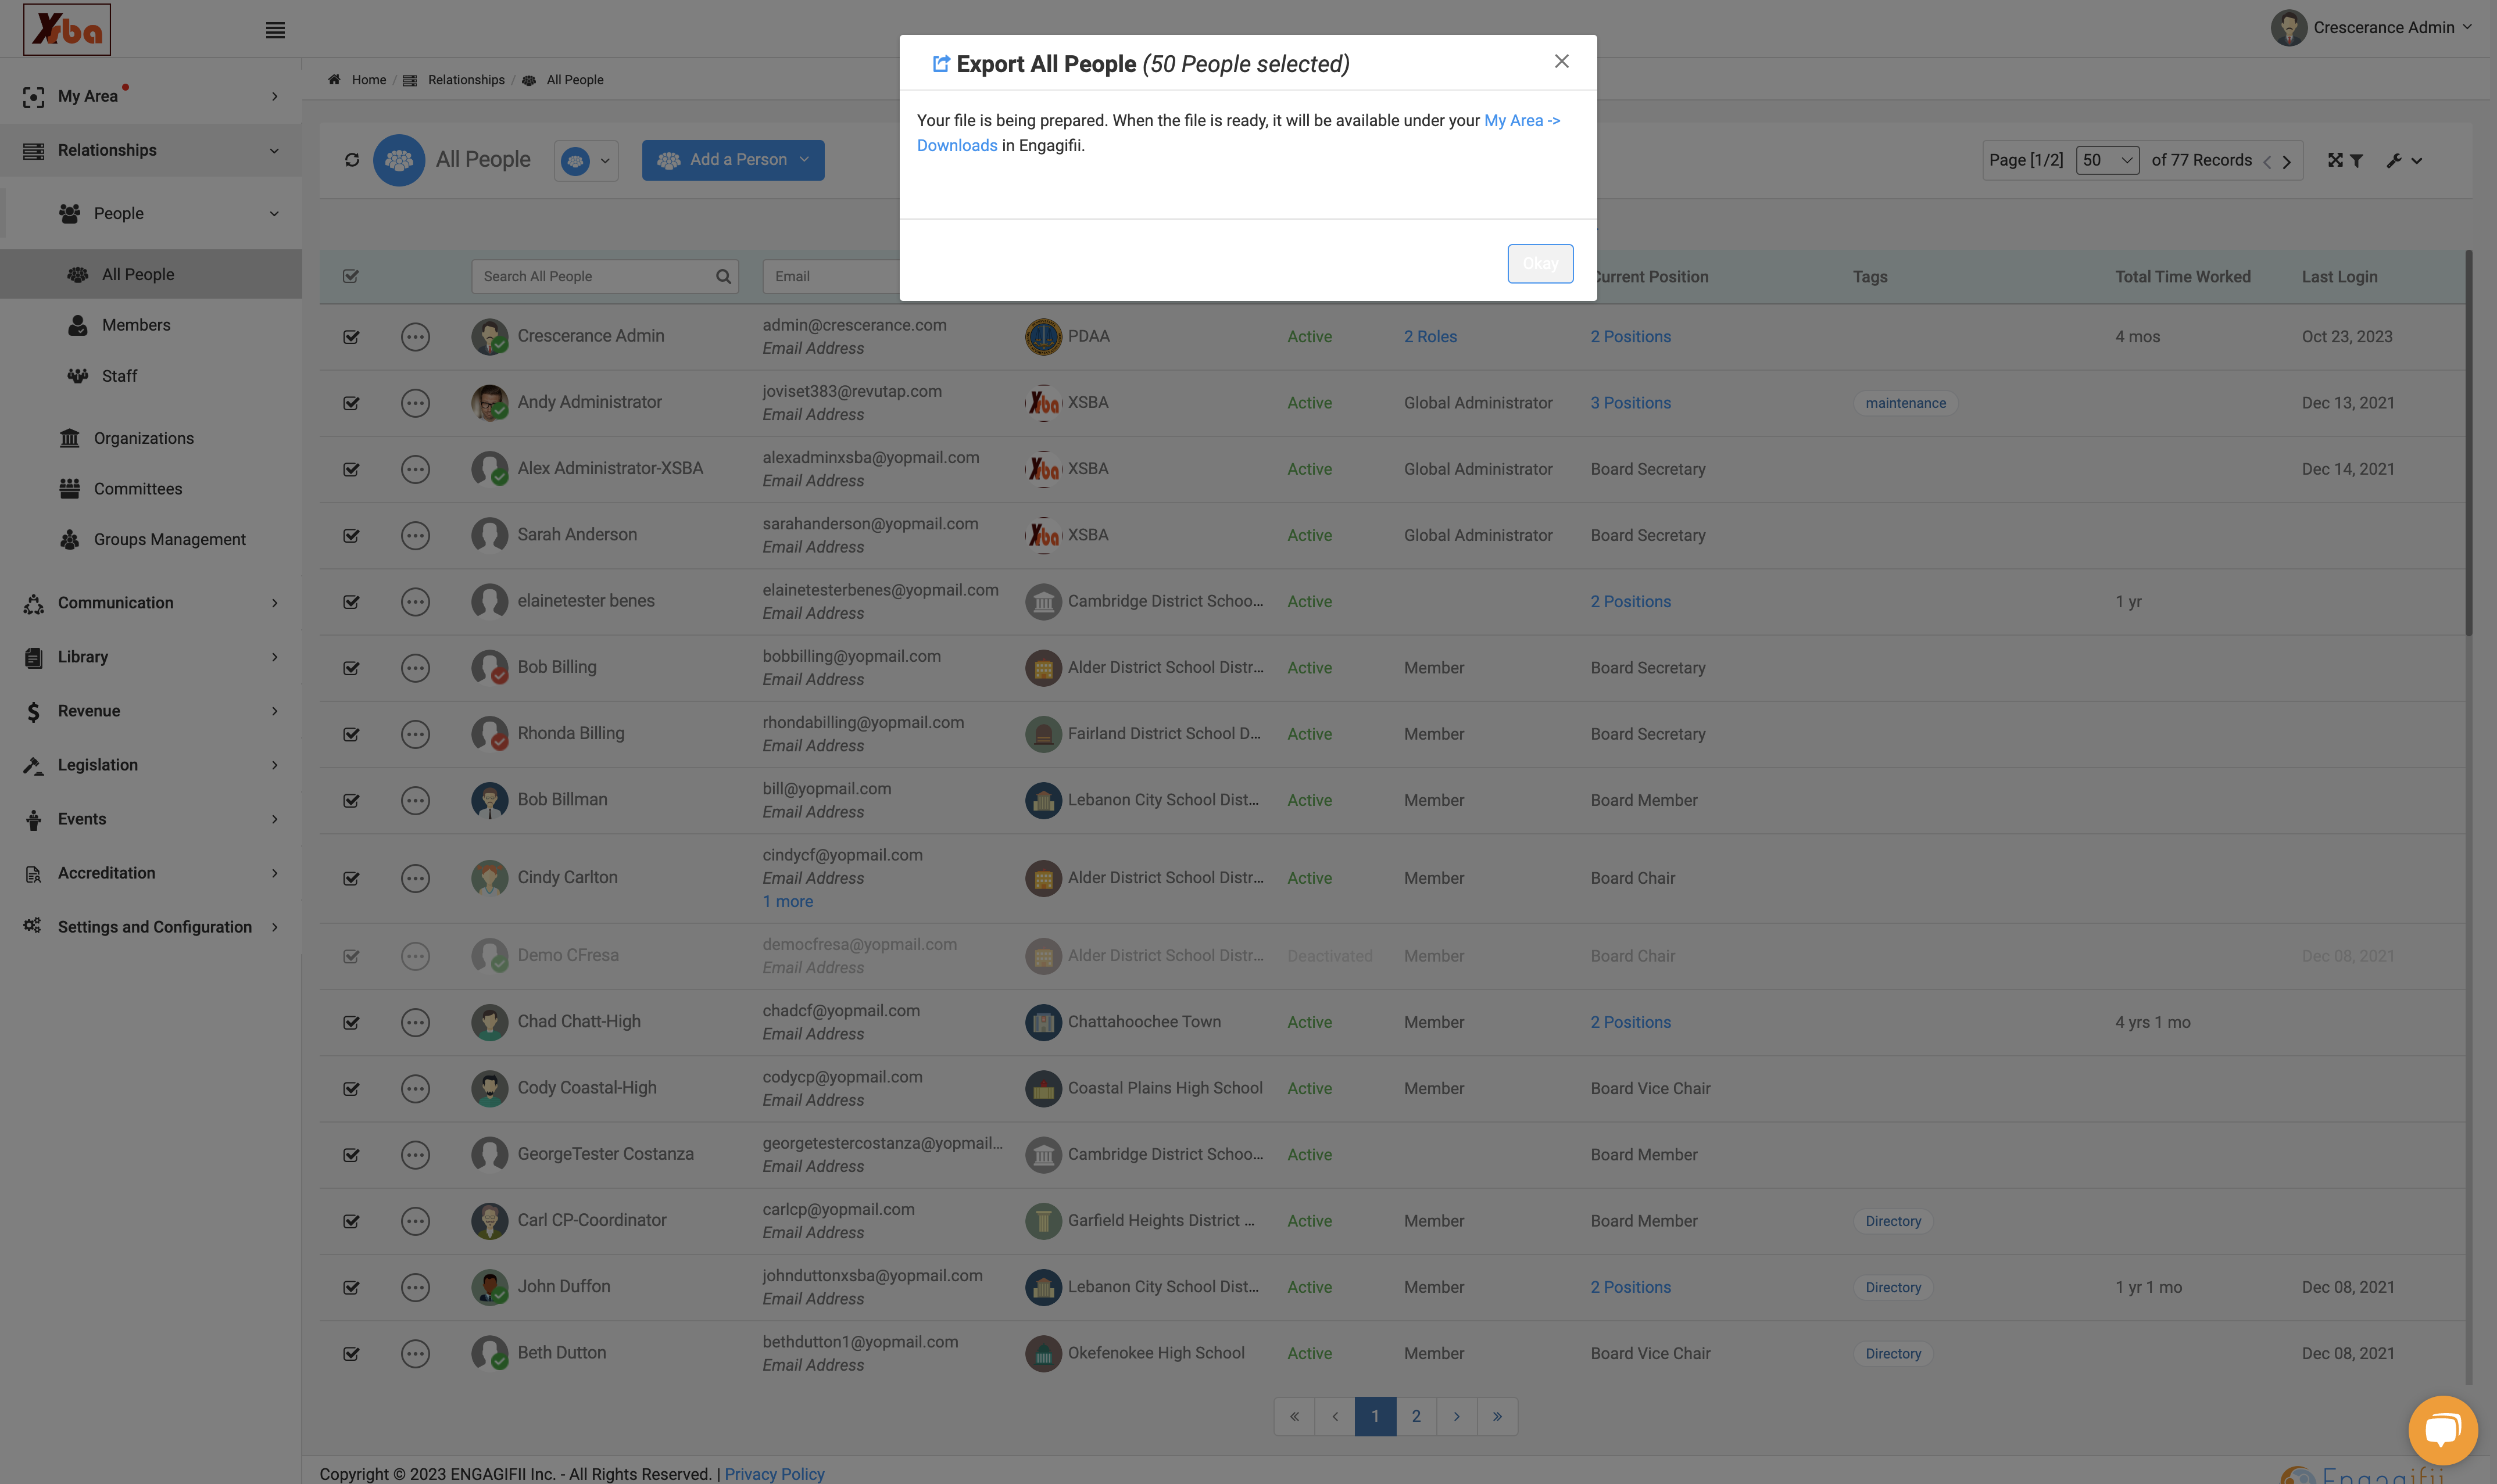2497x1484 pixels.
Task: Click the Xba logo
Action: pyautogui.click(x=67, y=29)
